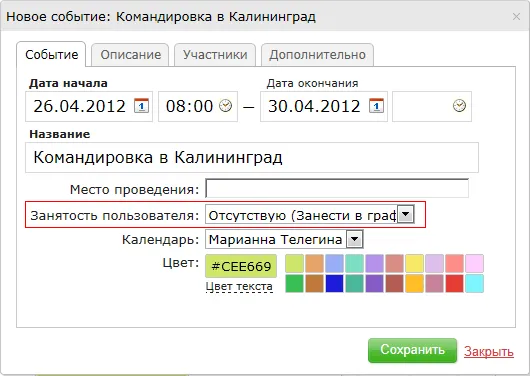Open end time clock picker icon
The image size is (530, 376).
coord(459,105)
